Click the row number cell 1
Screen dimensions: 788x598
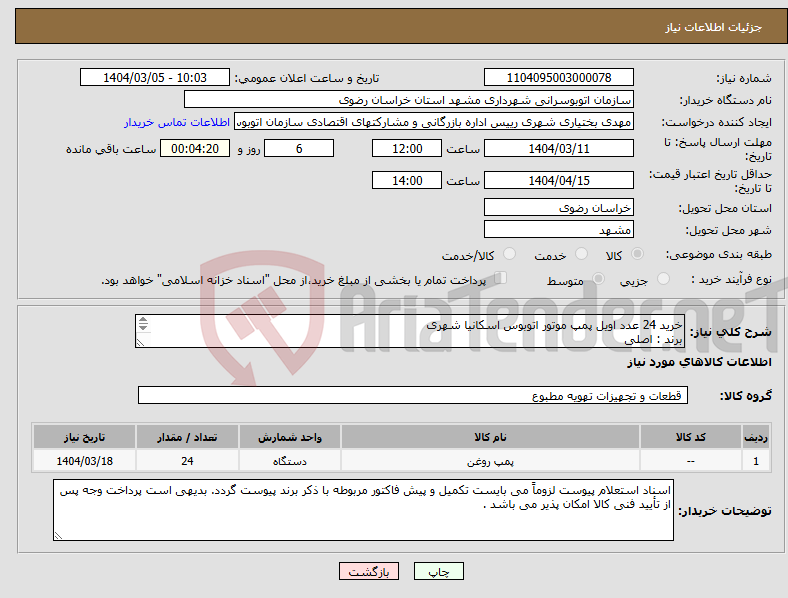click(756, 461)
